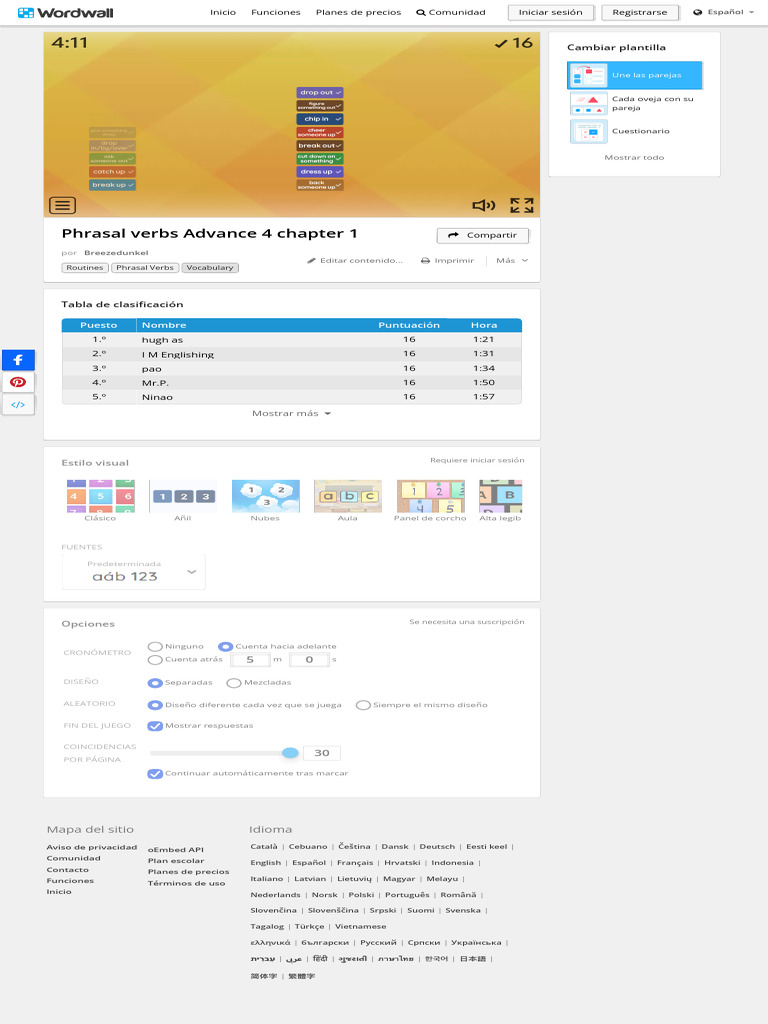Select Ninguno timer radio button

155,647
